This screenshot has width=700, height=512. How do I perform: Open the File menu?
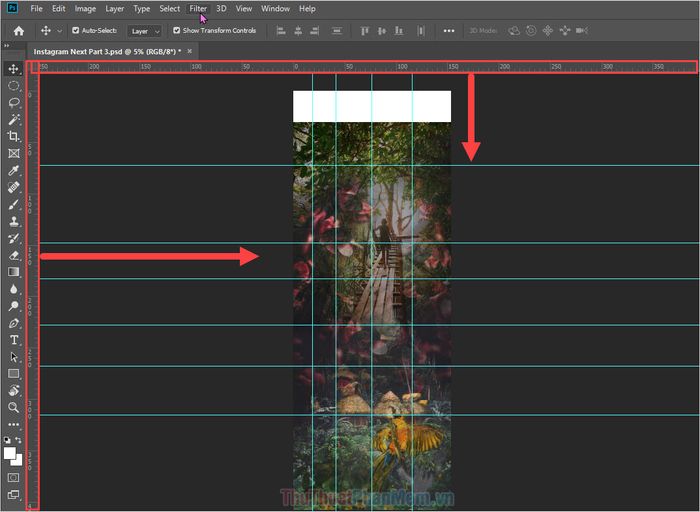pyautogui.click(x=36, y=8)
